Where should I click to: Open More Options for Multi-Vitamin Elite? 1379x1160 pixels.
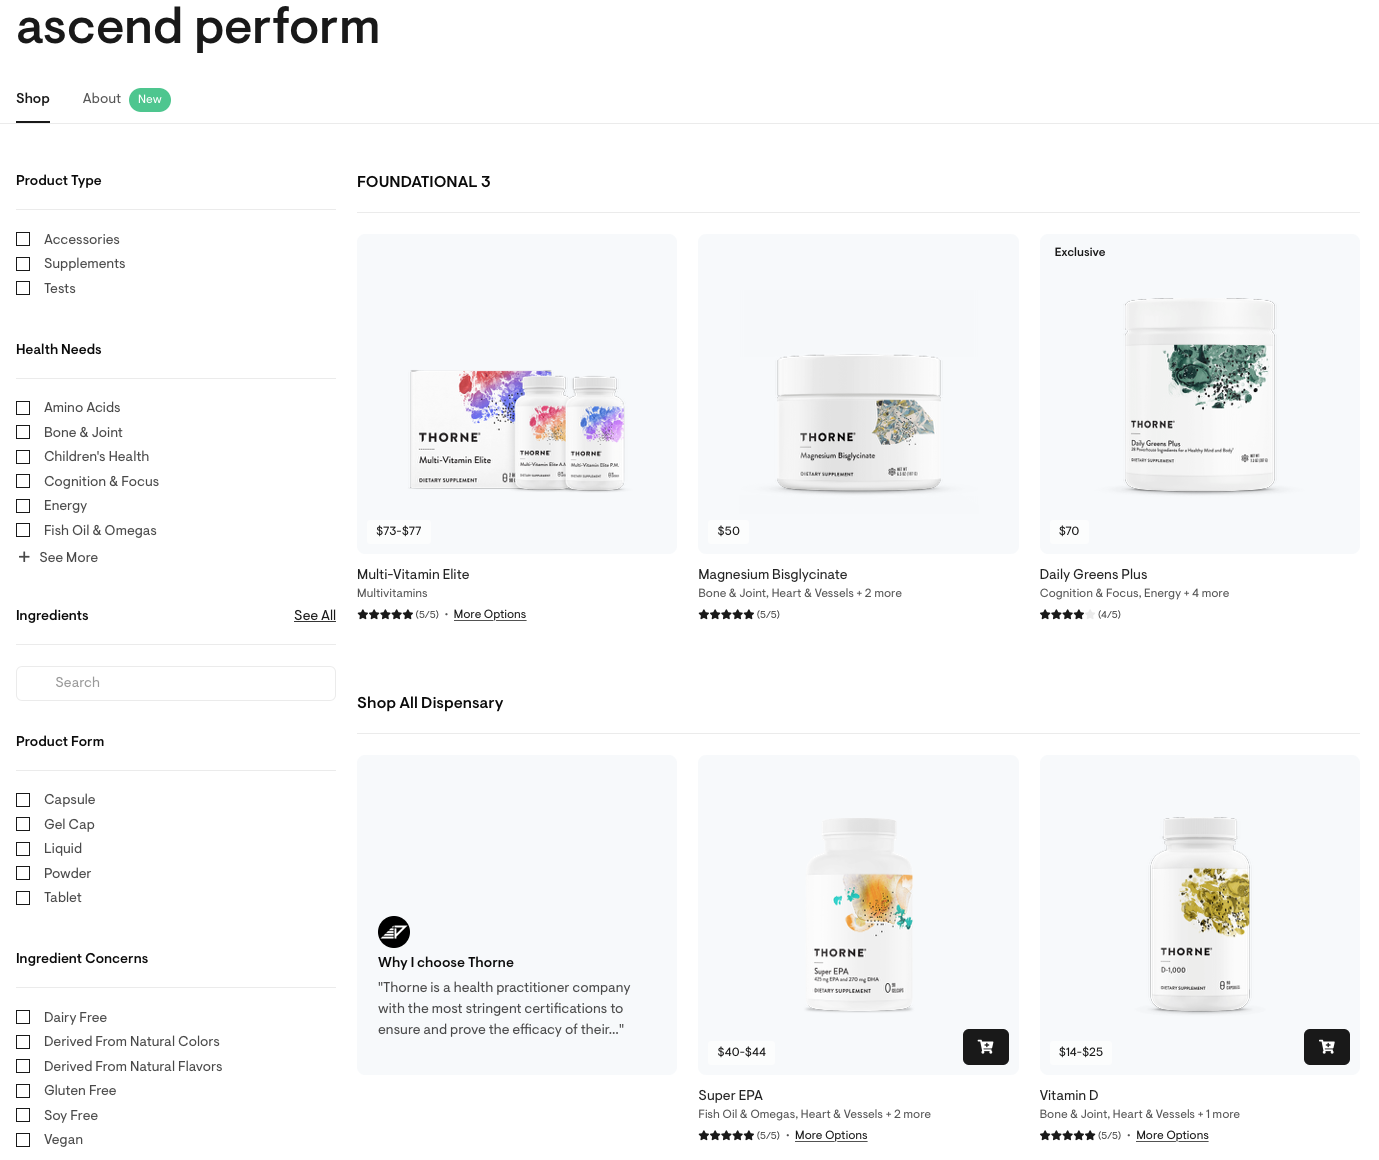(490, 614)
